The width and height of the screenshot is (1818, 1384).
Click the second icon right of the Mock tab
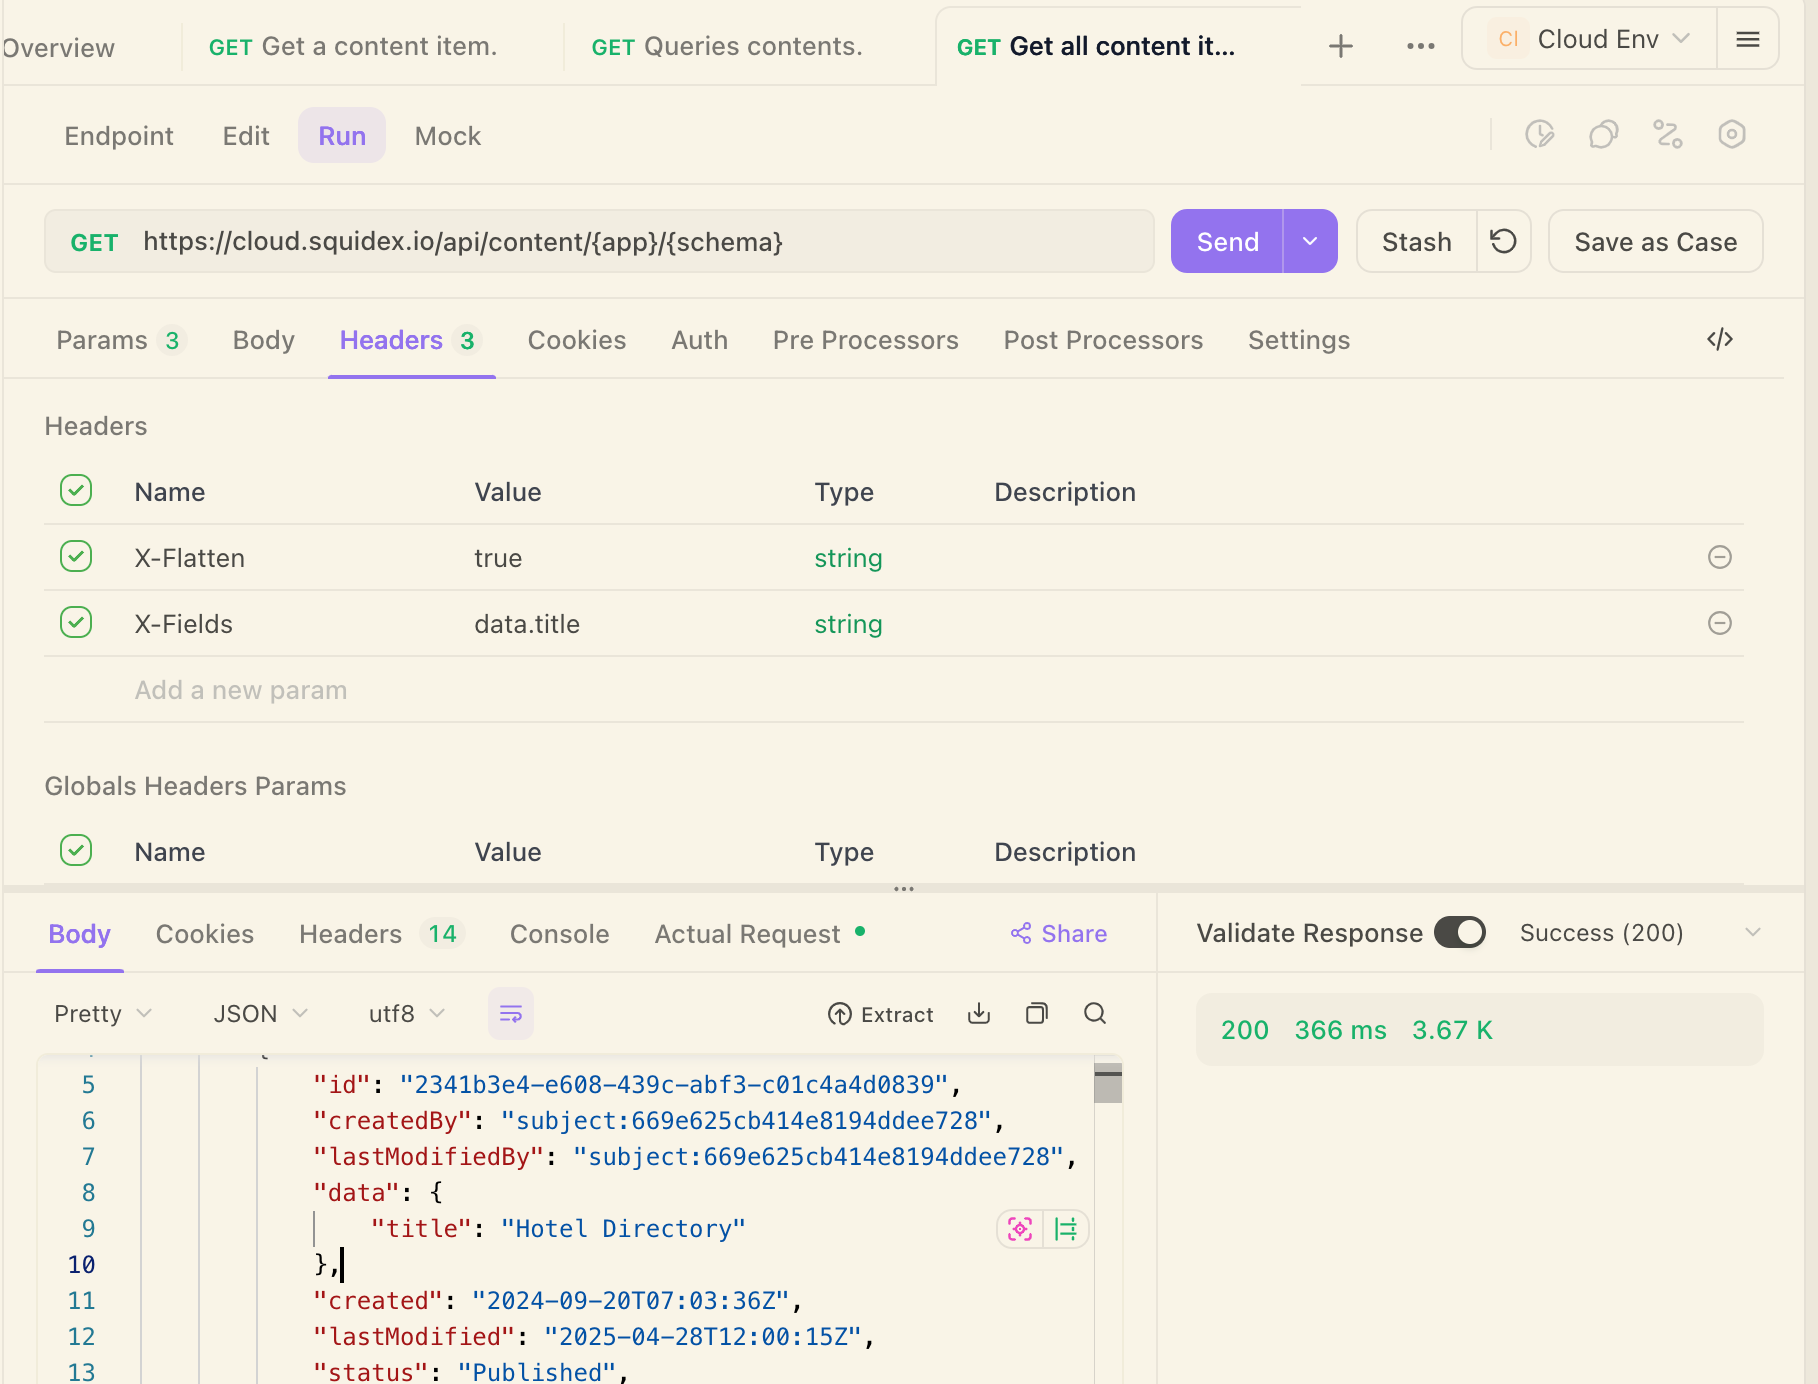[x=1603, y=134]
